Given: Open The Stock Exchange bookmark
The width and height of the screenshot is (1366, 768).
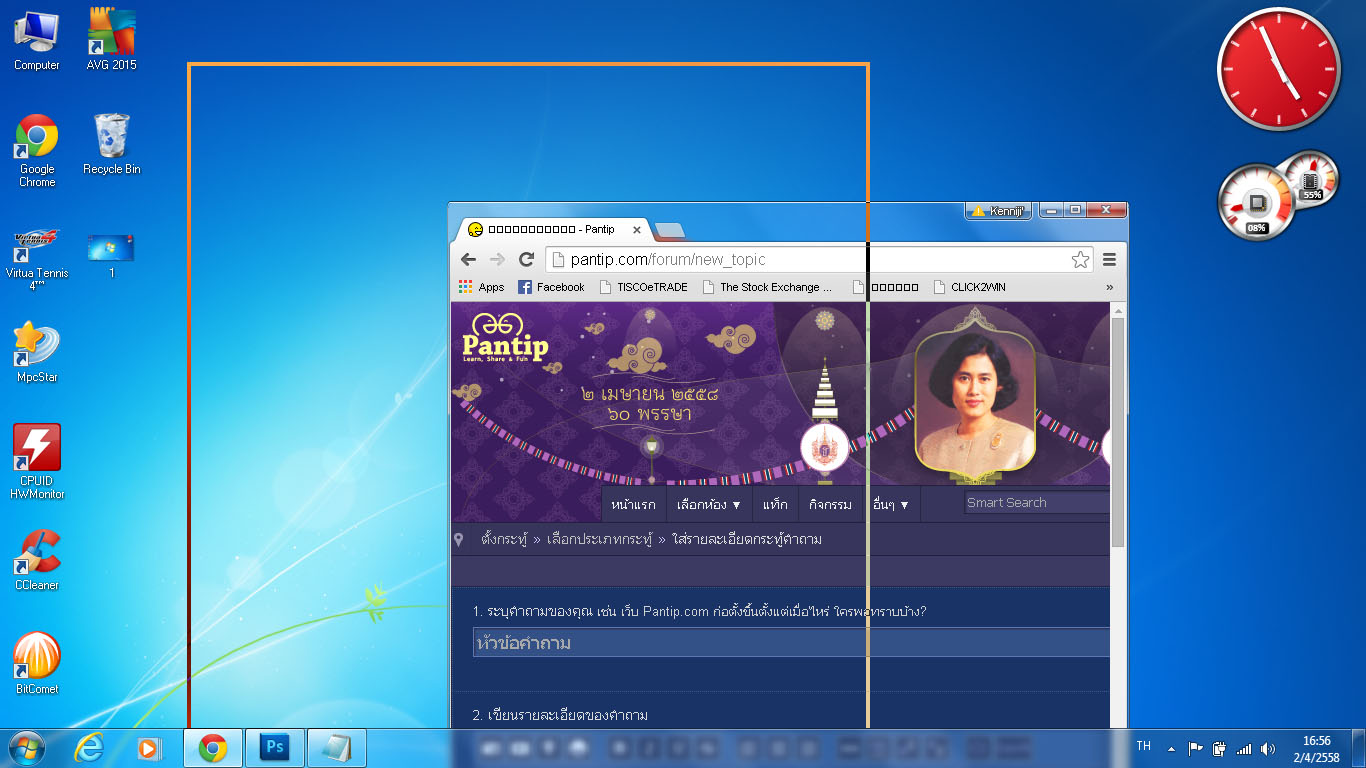Looking at the screenshot, I should [768, 287].
